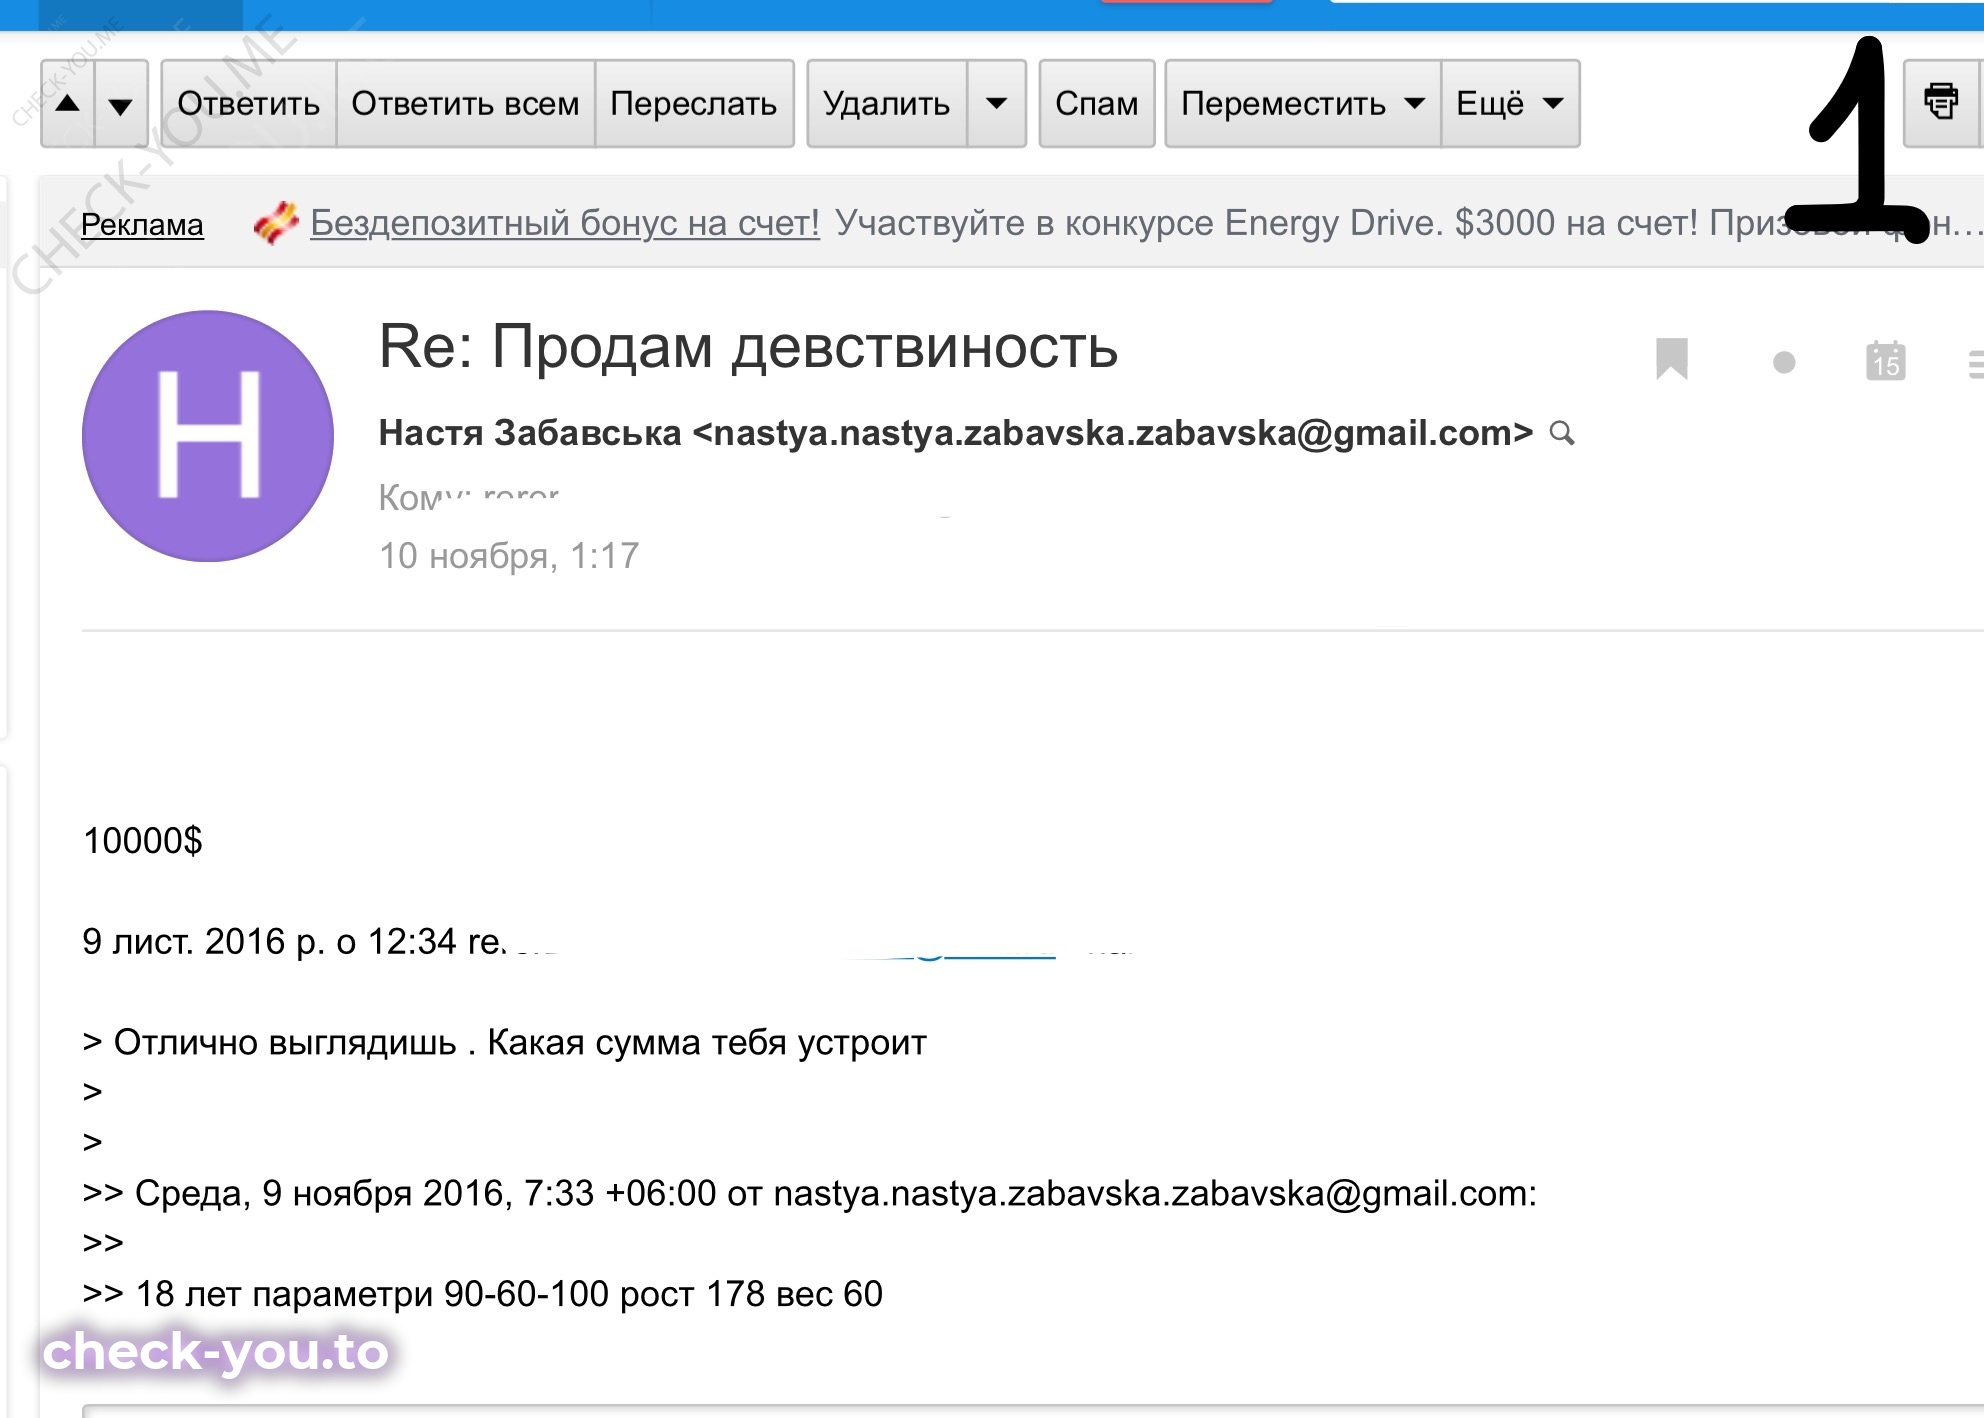The image size is (1984, 1418).
Task: Go to previous message with up arrow
Action: coord(68,104)
